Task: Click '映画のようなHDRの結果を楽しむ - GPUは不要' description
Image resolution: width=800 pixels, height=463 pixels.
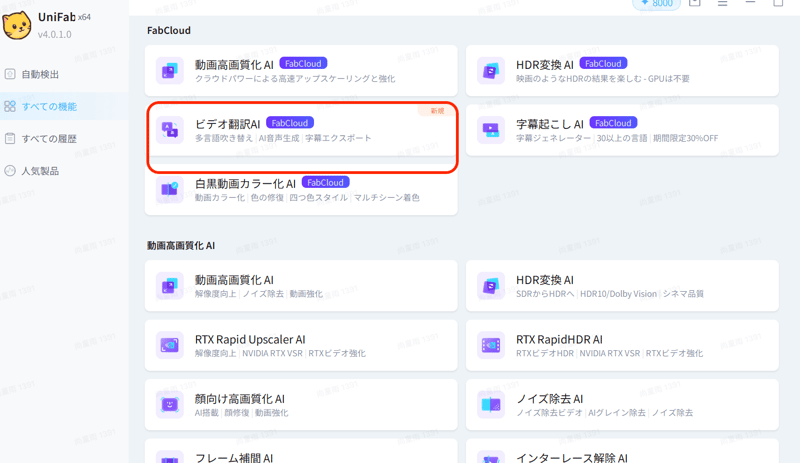Action: 603,79
